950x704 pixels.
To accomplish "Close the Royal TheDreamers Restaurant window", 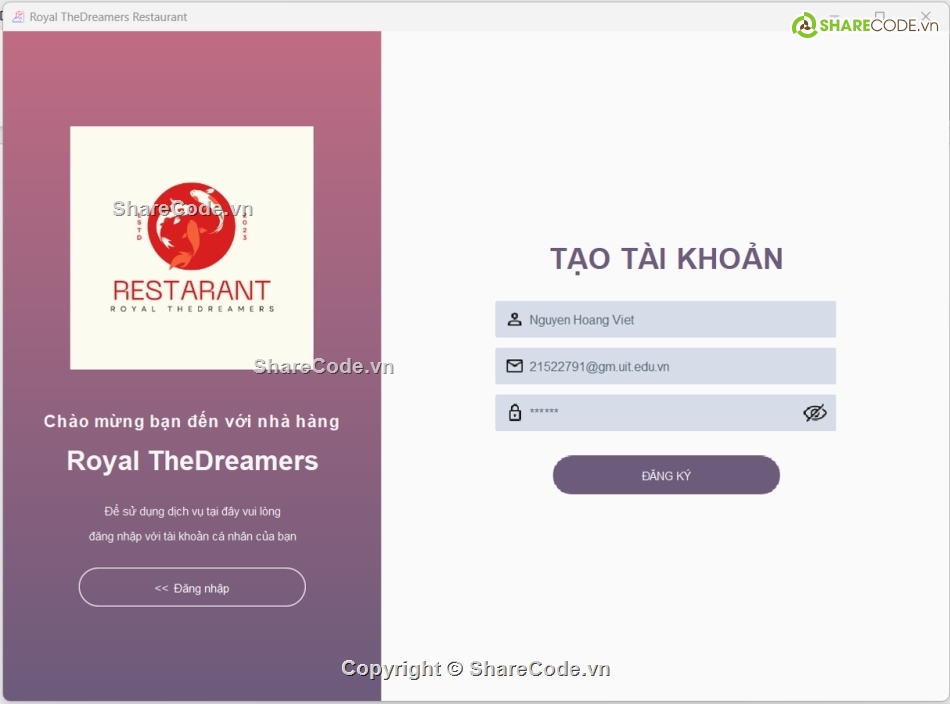I will (x=926, y=16).
